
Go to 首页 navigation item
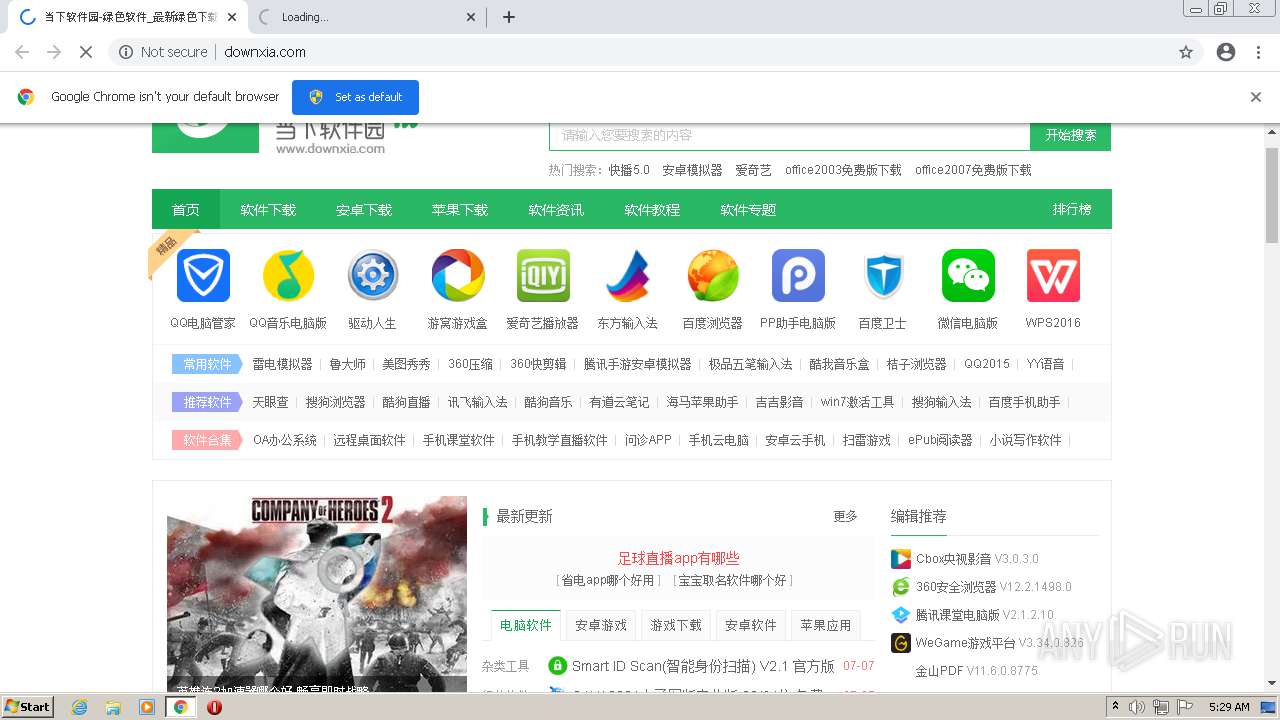tap(186, 210)
